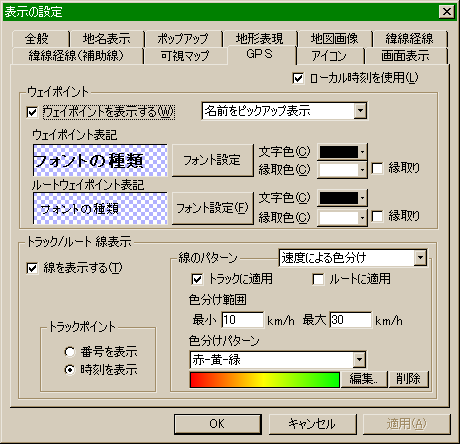The width and height of the screenshot is (460, 444).
Task: Select 番号を表示 radio button
Action: tap(69, 352)
